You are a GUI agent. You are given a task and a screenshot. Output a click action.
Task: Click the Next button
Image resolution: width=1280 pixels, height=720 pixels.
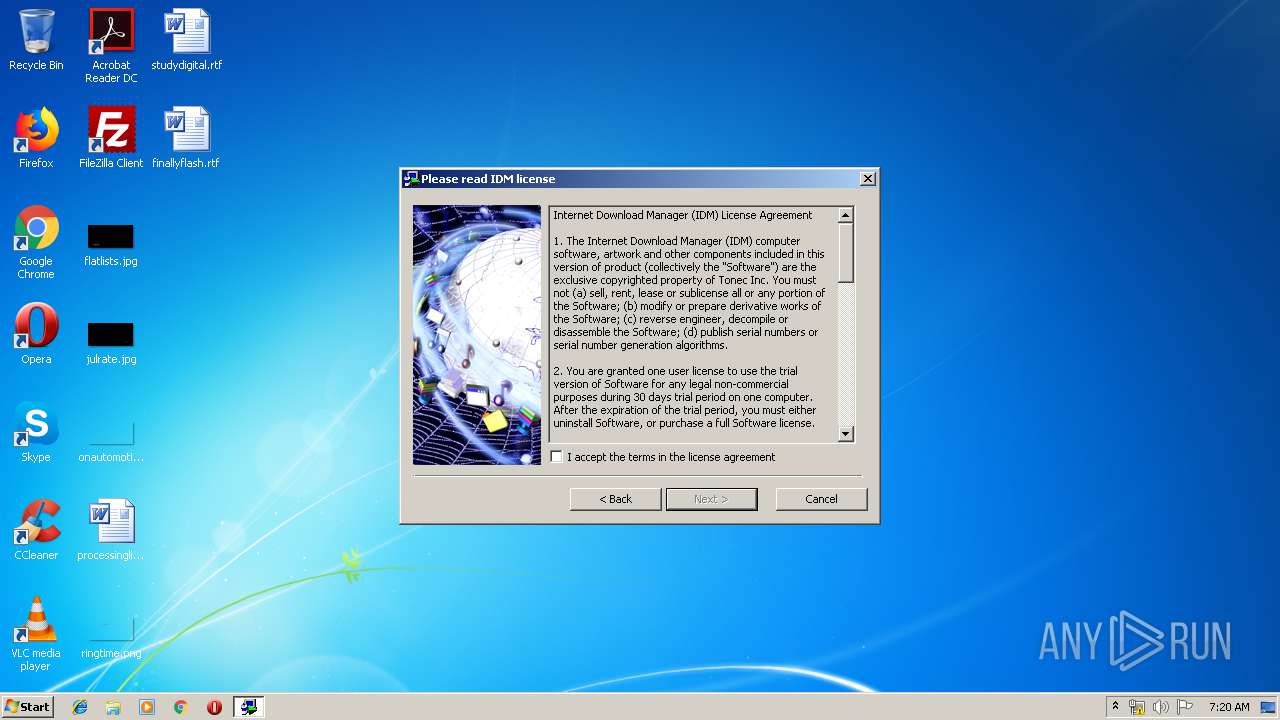pyautogui.click(x=711, y=499)
